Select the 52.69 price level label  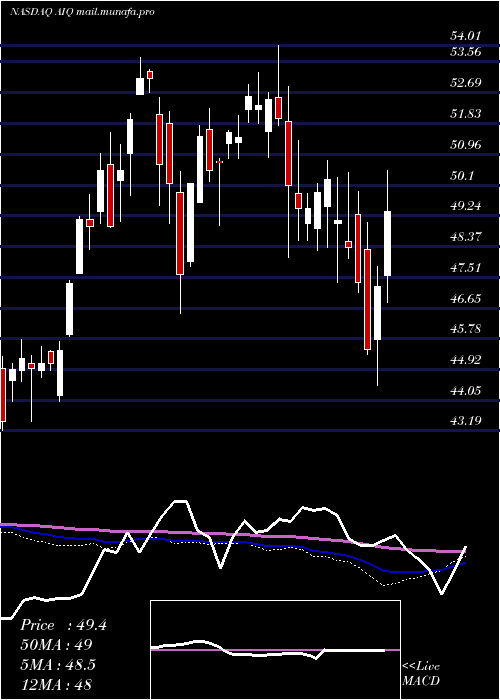(x=466, y=83)
